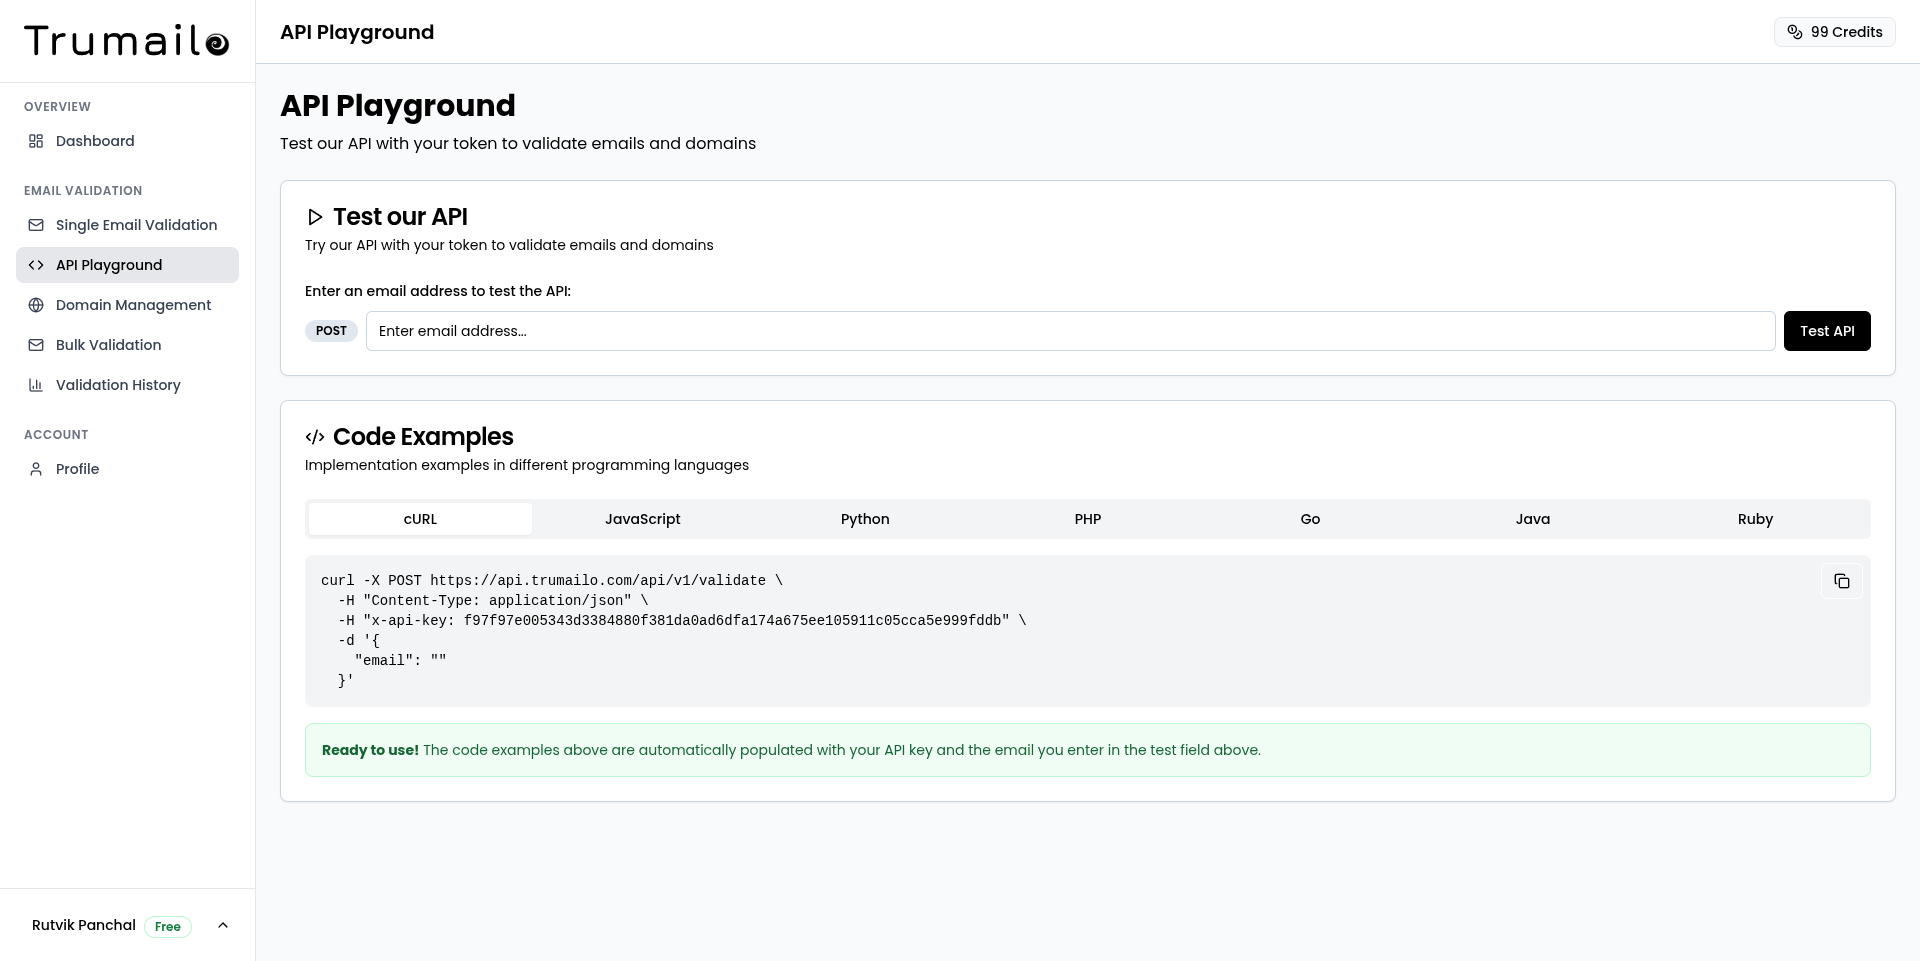Click the Dashboard grid icon
The height and width of the screenshot is (961, 1920).
point(36,141)
